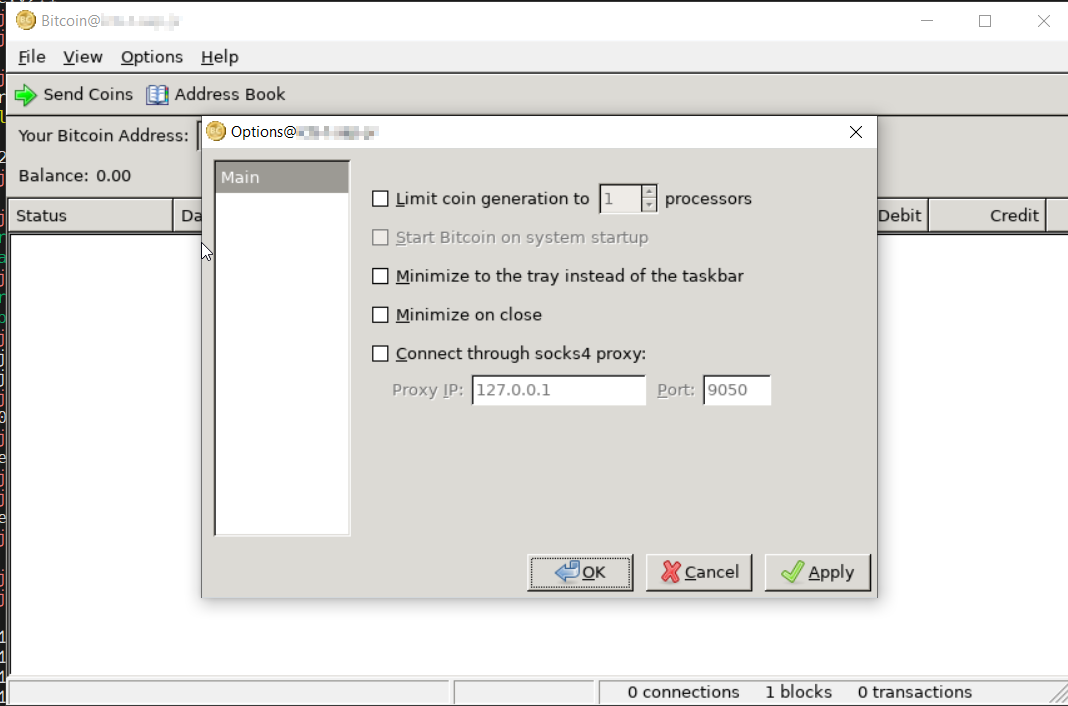Click inside the Proxy IP input field
The height and width of the screenshot is (706, 1068).
(557, 390)
